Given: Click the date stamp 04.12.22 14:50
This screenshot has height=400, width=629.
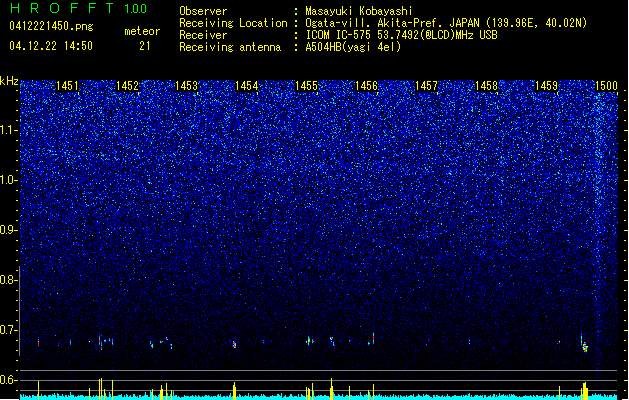Looking at the screenshot, I should point(51,46).
